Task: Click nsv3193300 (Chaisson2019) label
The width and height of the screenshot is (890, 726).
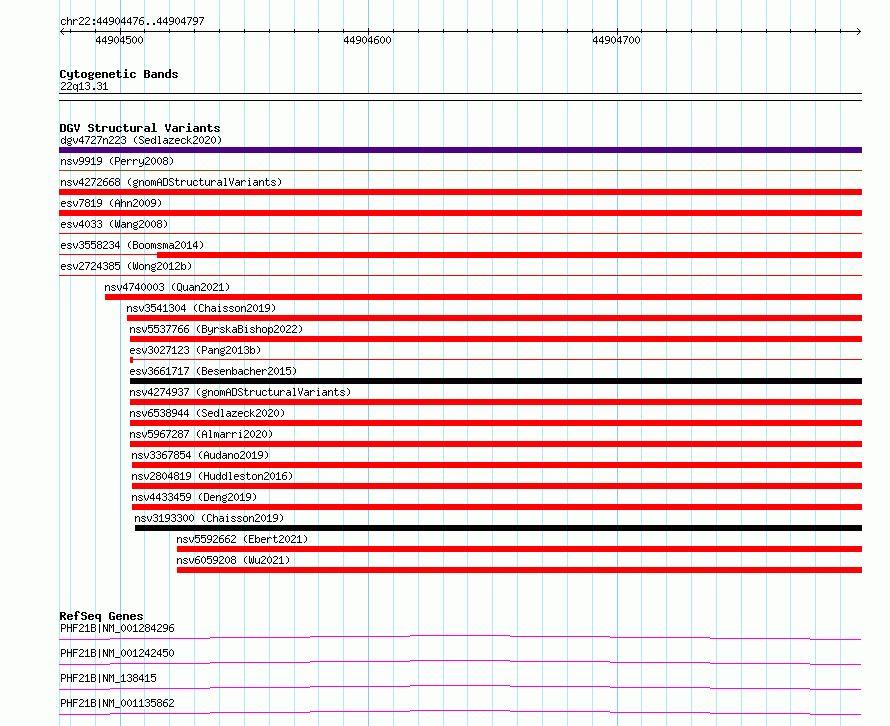Action: [x=209, y=518]
